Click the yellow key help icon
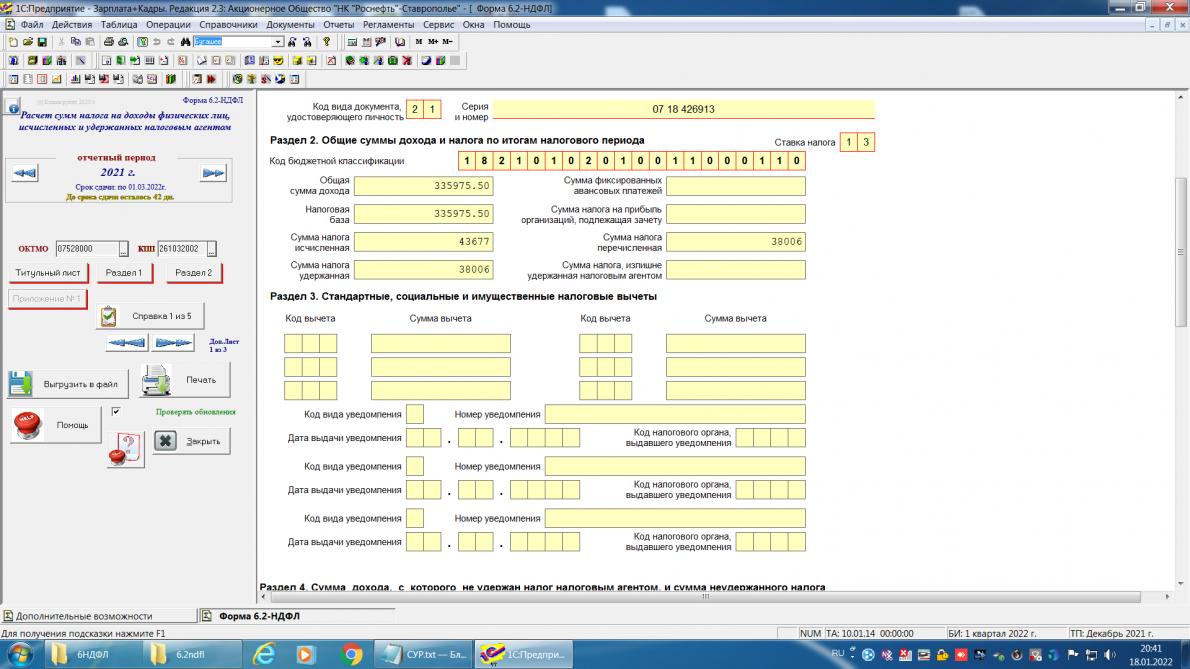 tap(326, 42)
